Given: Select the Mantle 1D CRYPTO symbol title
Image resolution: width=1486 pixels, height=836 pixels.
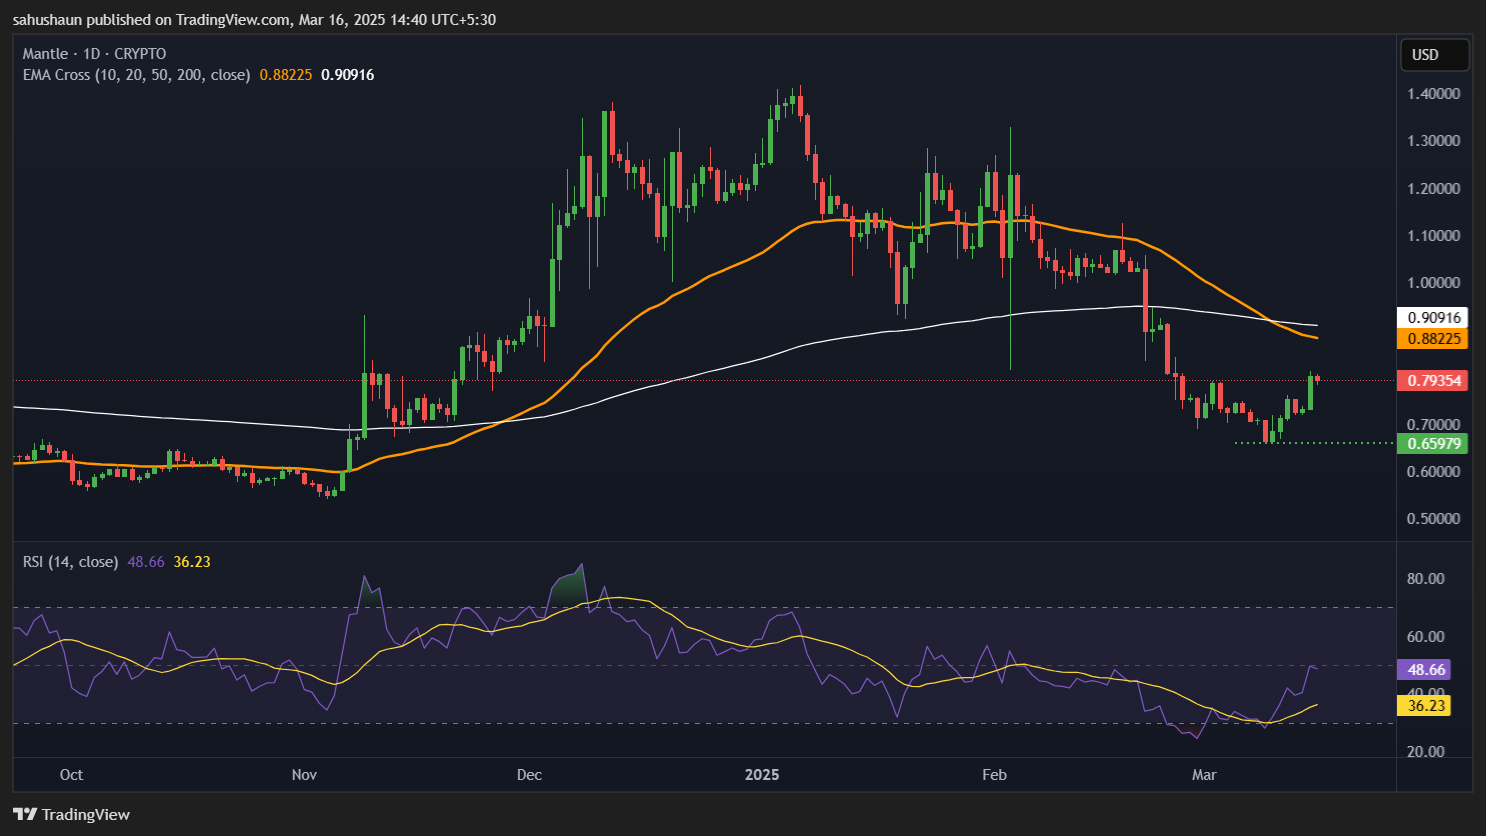Looking at the screenshot, I should (95, 54).
